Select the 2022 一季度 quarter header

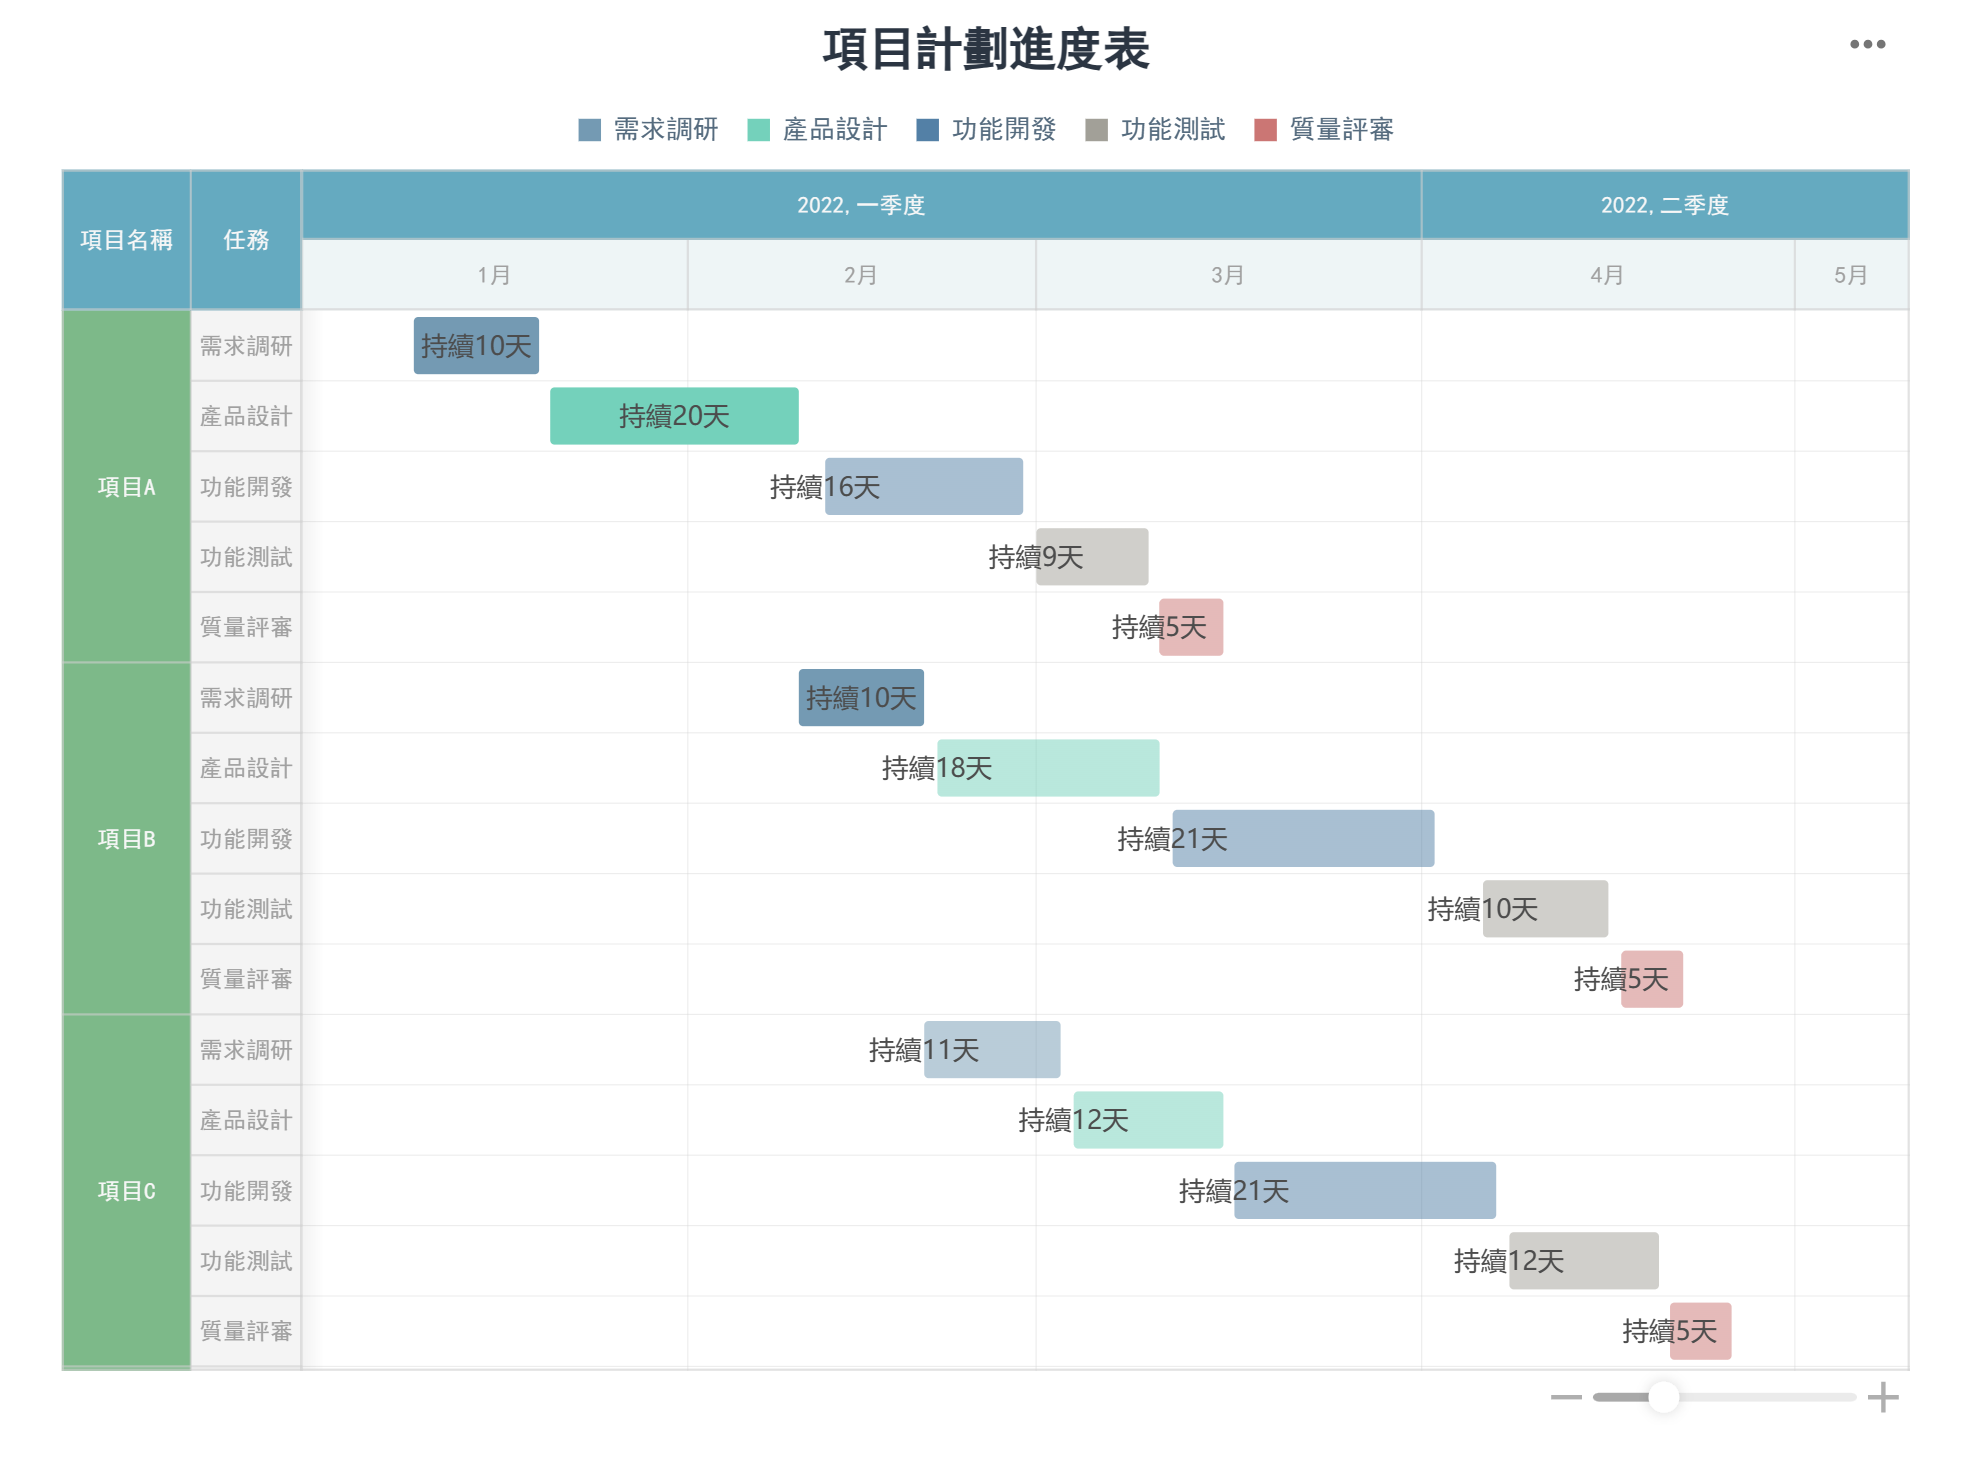860,205
